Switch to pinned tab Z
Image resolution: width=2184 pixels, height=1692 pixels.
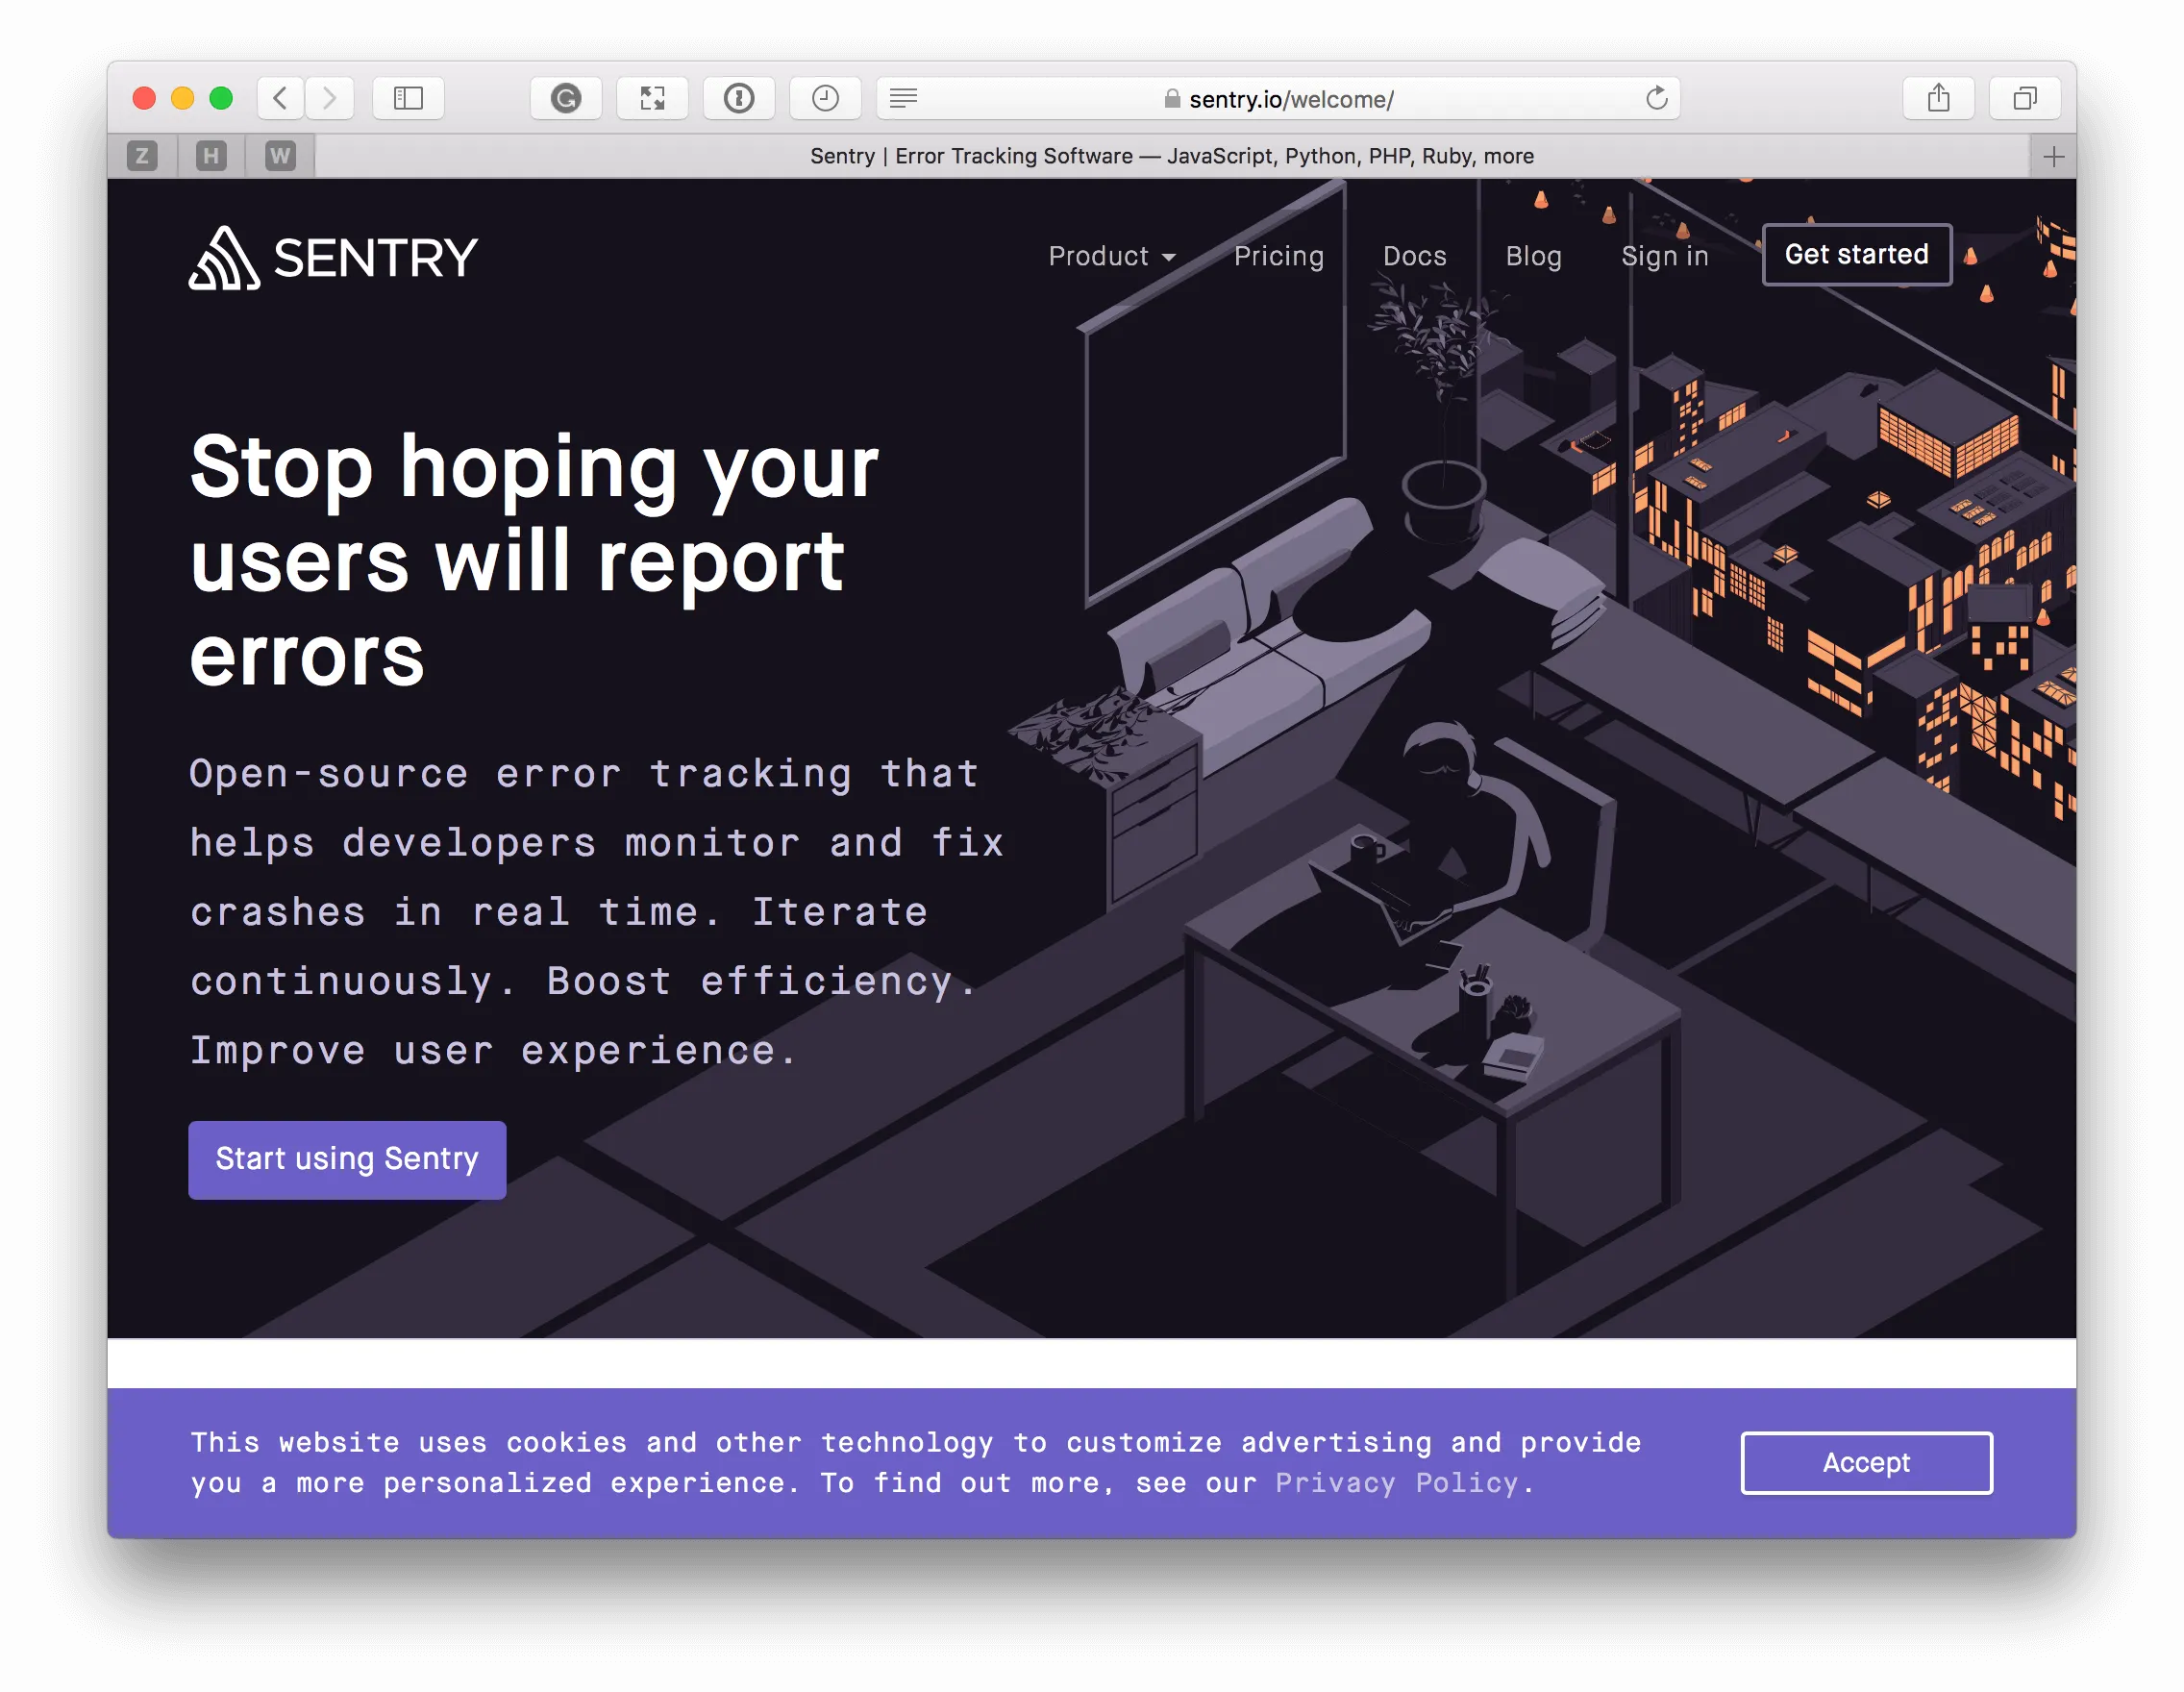point(142,156)
